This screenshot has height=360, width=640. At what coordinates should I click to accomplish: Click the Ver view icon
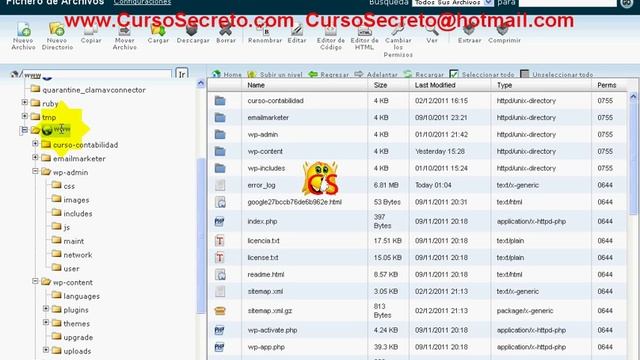click(x=432, y=30)
